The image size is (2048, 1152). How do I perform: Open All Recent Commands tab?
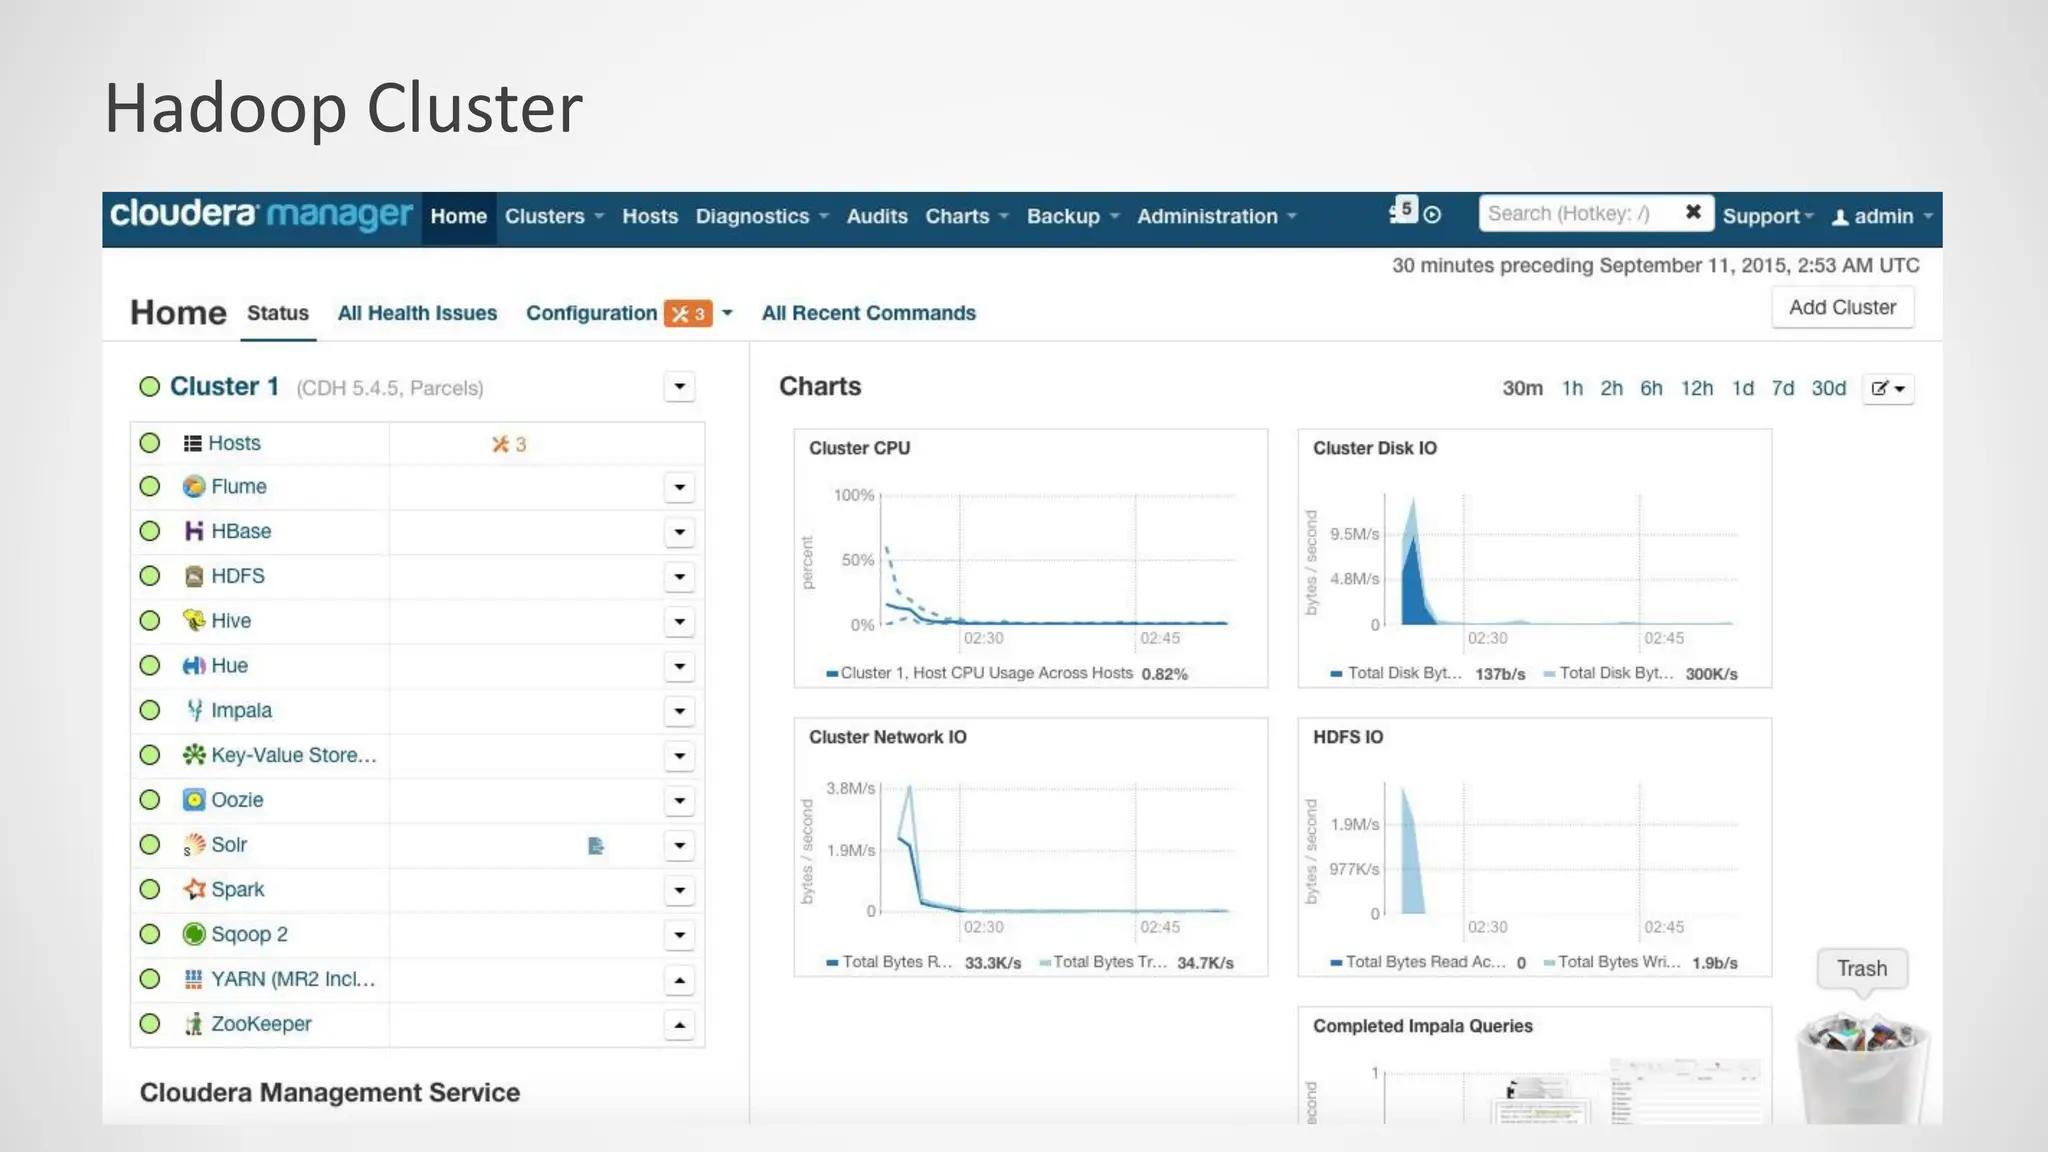869,313
